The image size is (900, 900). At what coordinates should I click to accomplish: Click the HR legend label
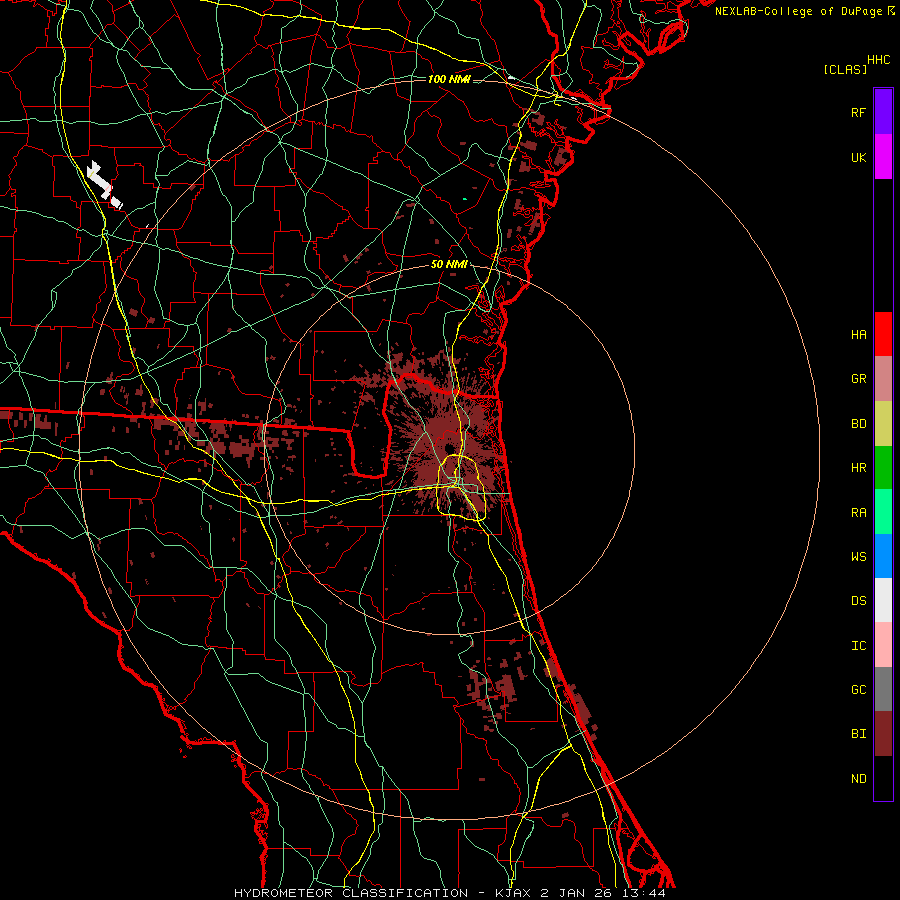(858, 468)
